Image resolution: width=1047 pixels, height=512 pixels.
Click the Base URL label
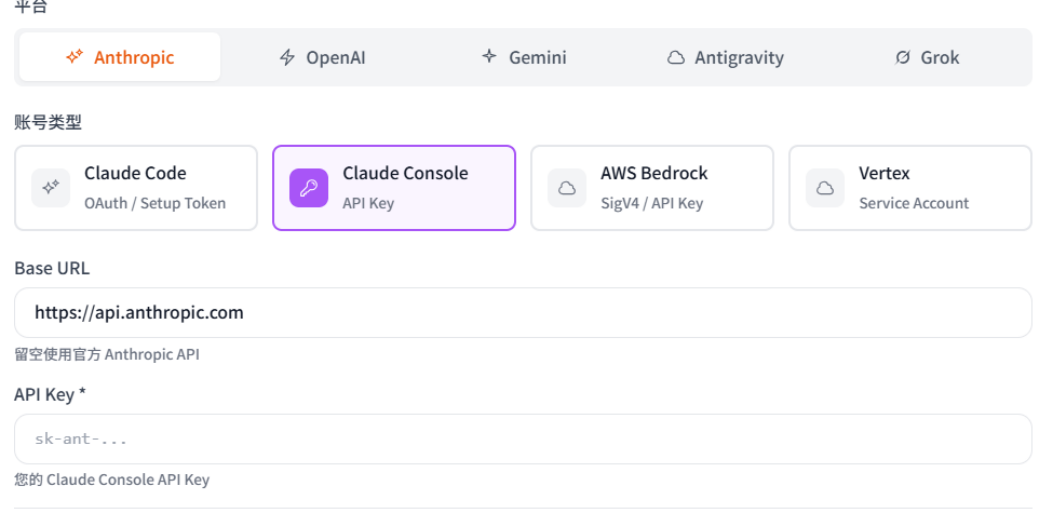coord(52,268)
